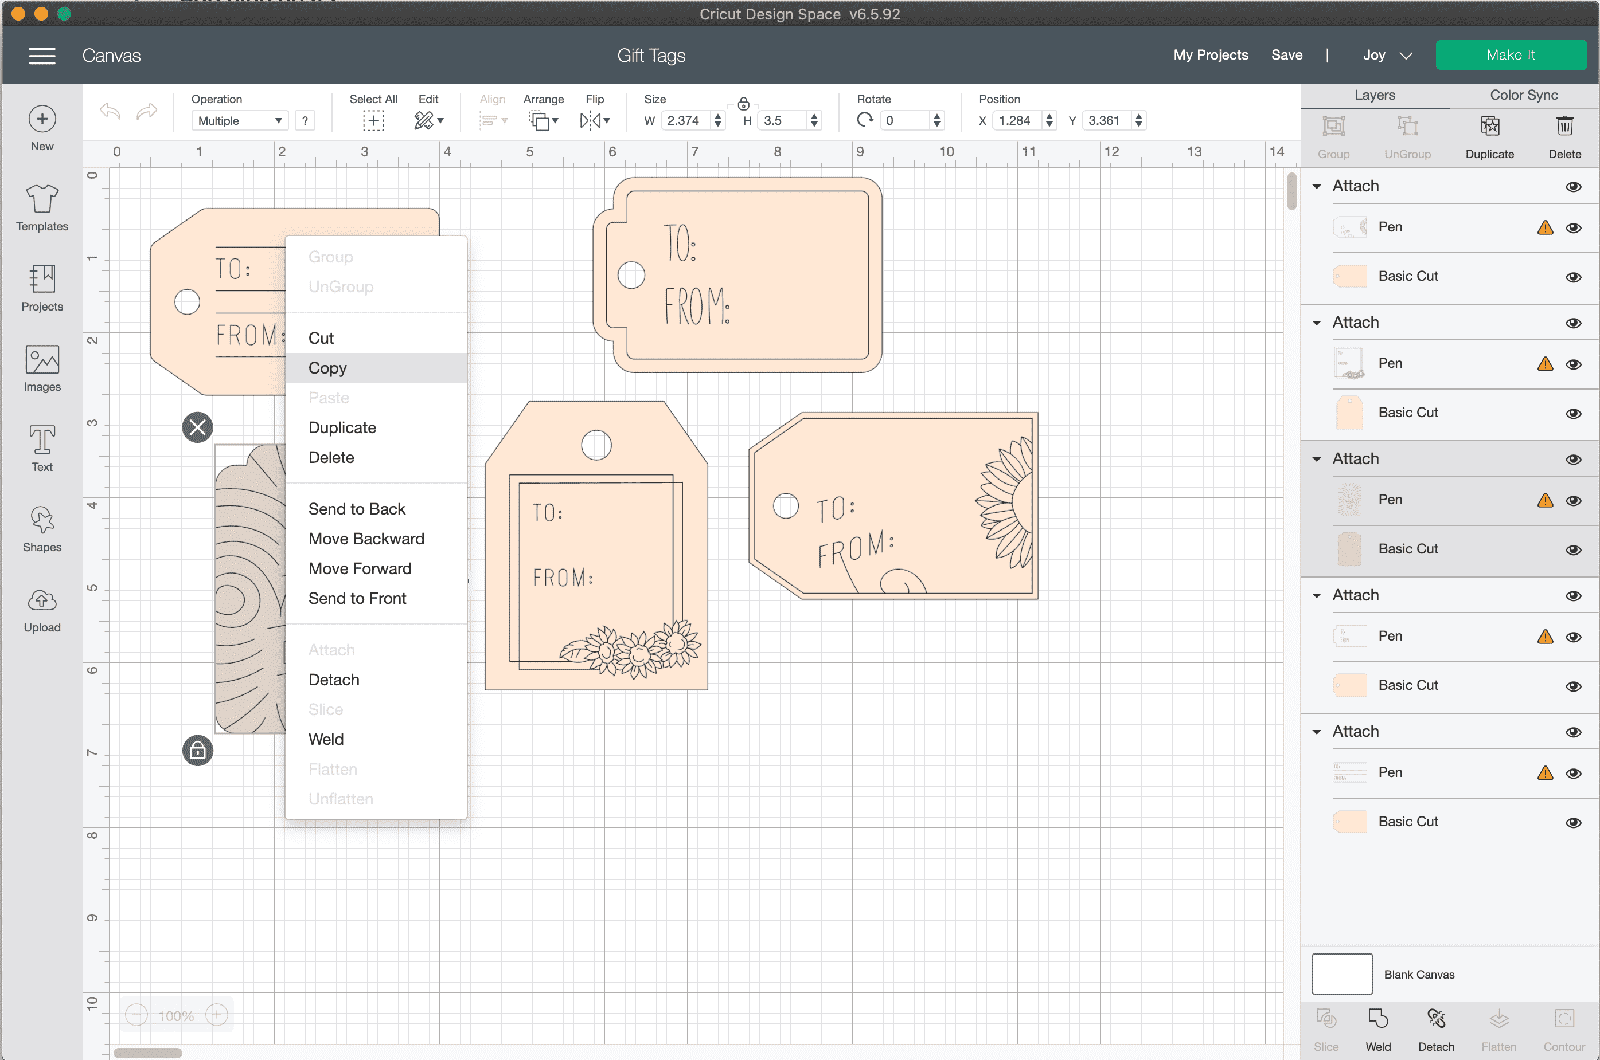
Task: Hide the fourth Pen layer
Action: coord(1573,637)
